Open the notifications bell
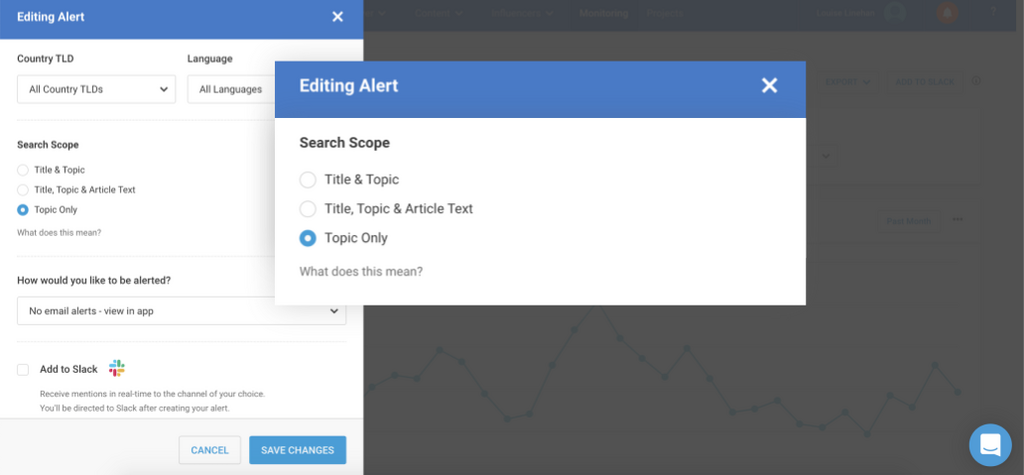The image size is (1024, 475). click(x=947, y=13)
